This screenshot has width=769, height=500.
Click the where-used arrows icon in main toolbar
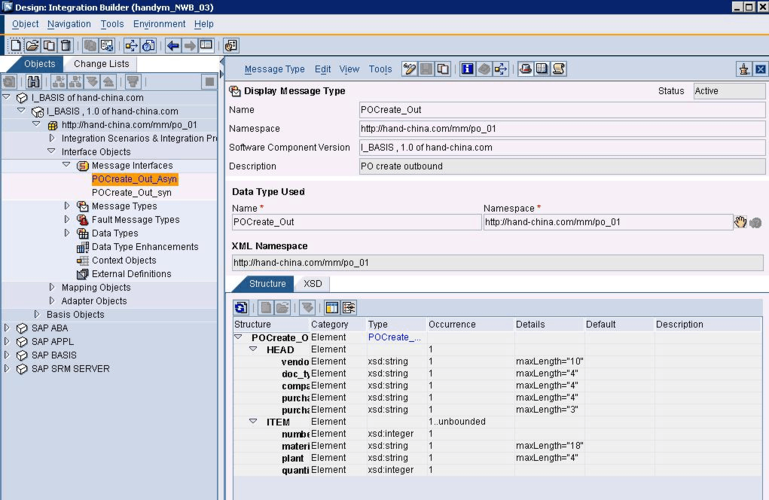tap(131, 46)
